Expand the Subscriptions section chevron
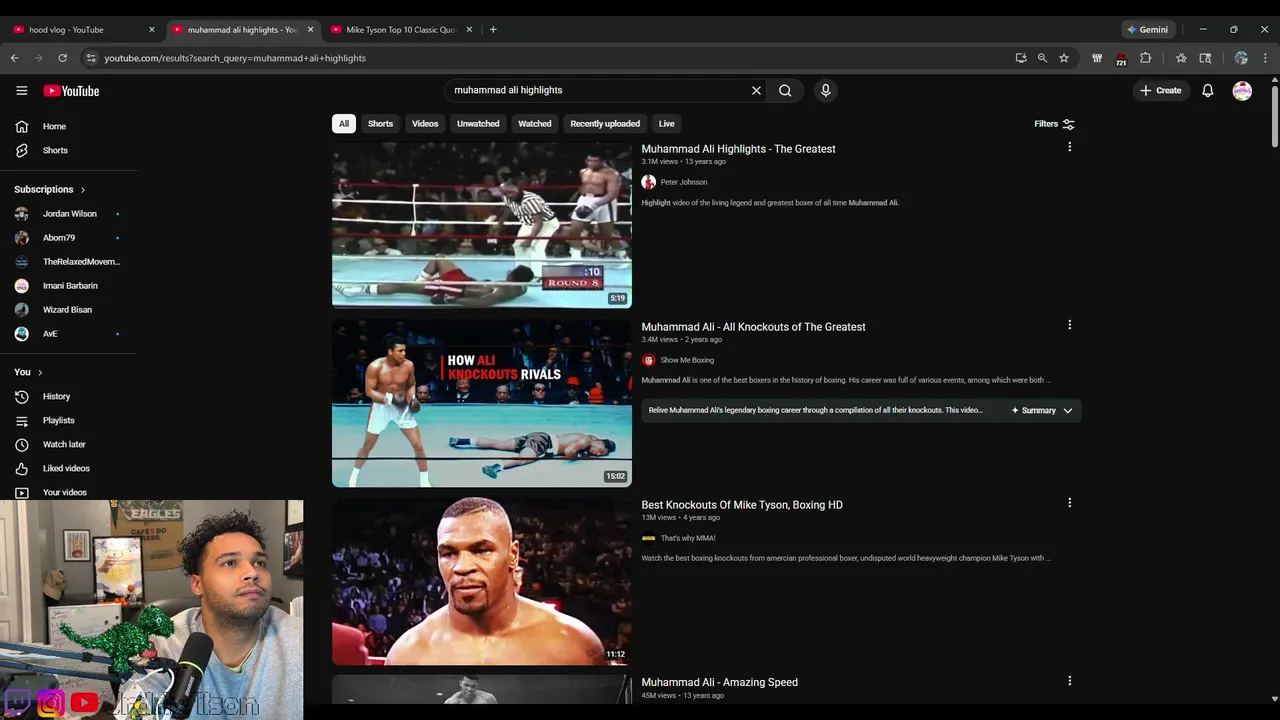 (x=83, y=189)
